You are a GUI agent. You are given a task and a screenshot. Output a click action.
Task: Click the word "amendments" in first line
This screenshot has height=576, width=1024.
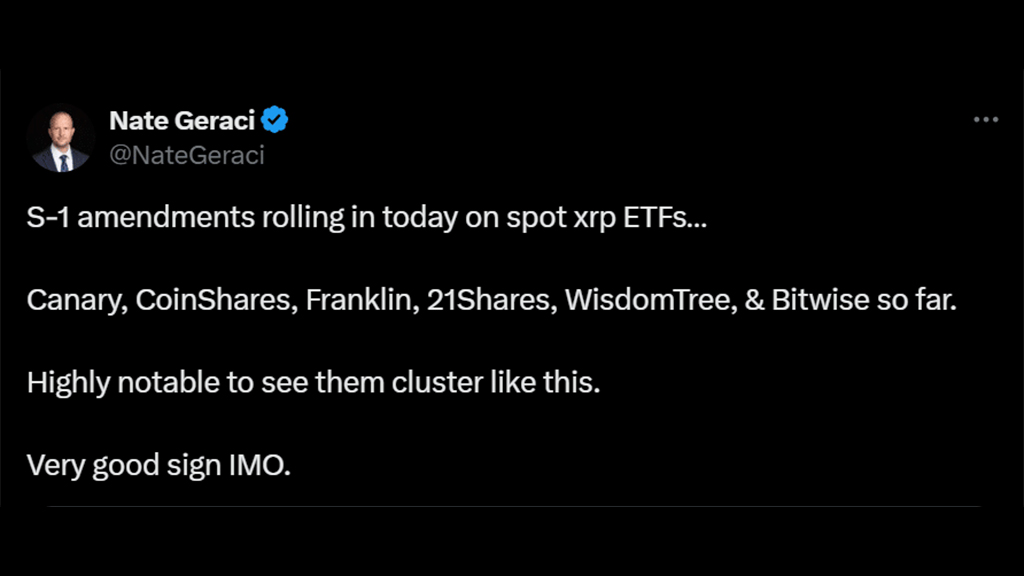(166, 217)
